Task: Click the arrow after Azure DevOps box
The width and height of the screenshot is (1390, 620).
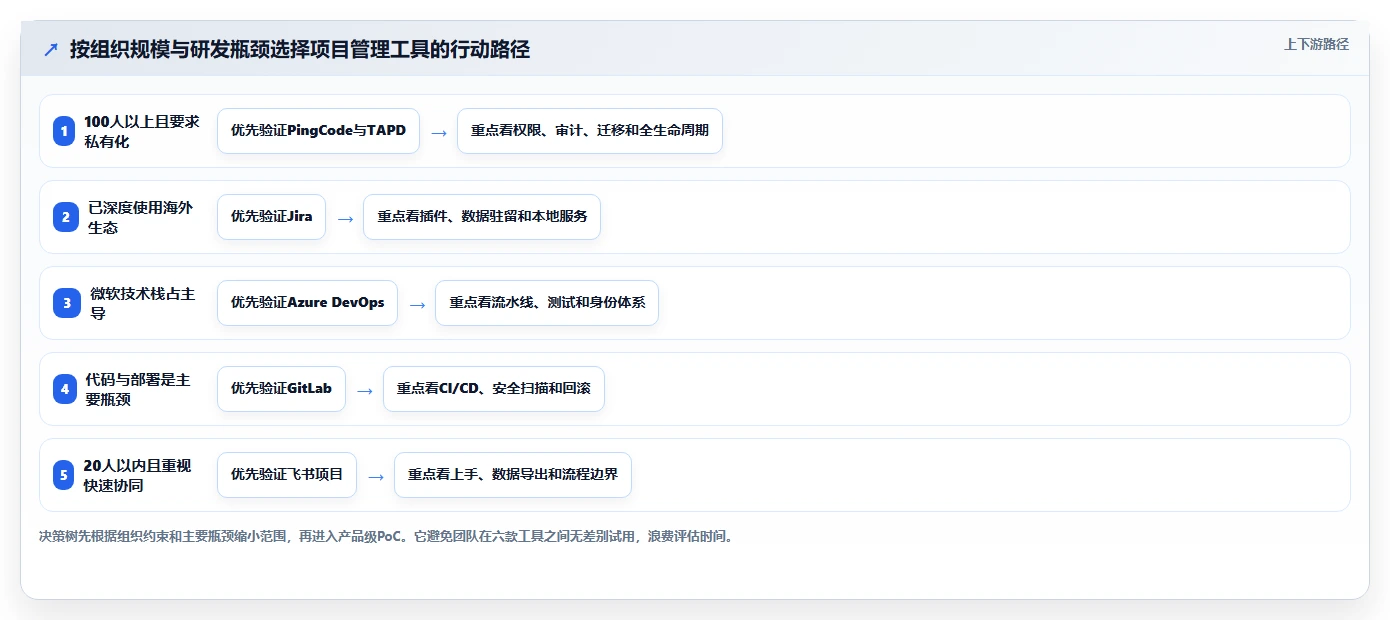Action: pyautogui.click(x=417, y=304)
